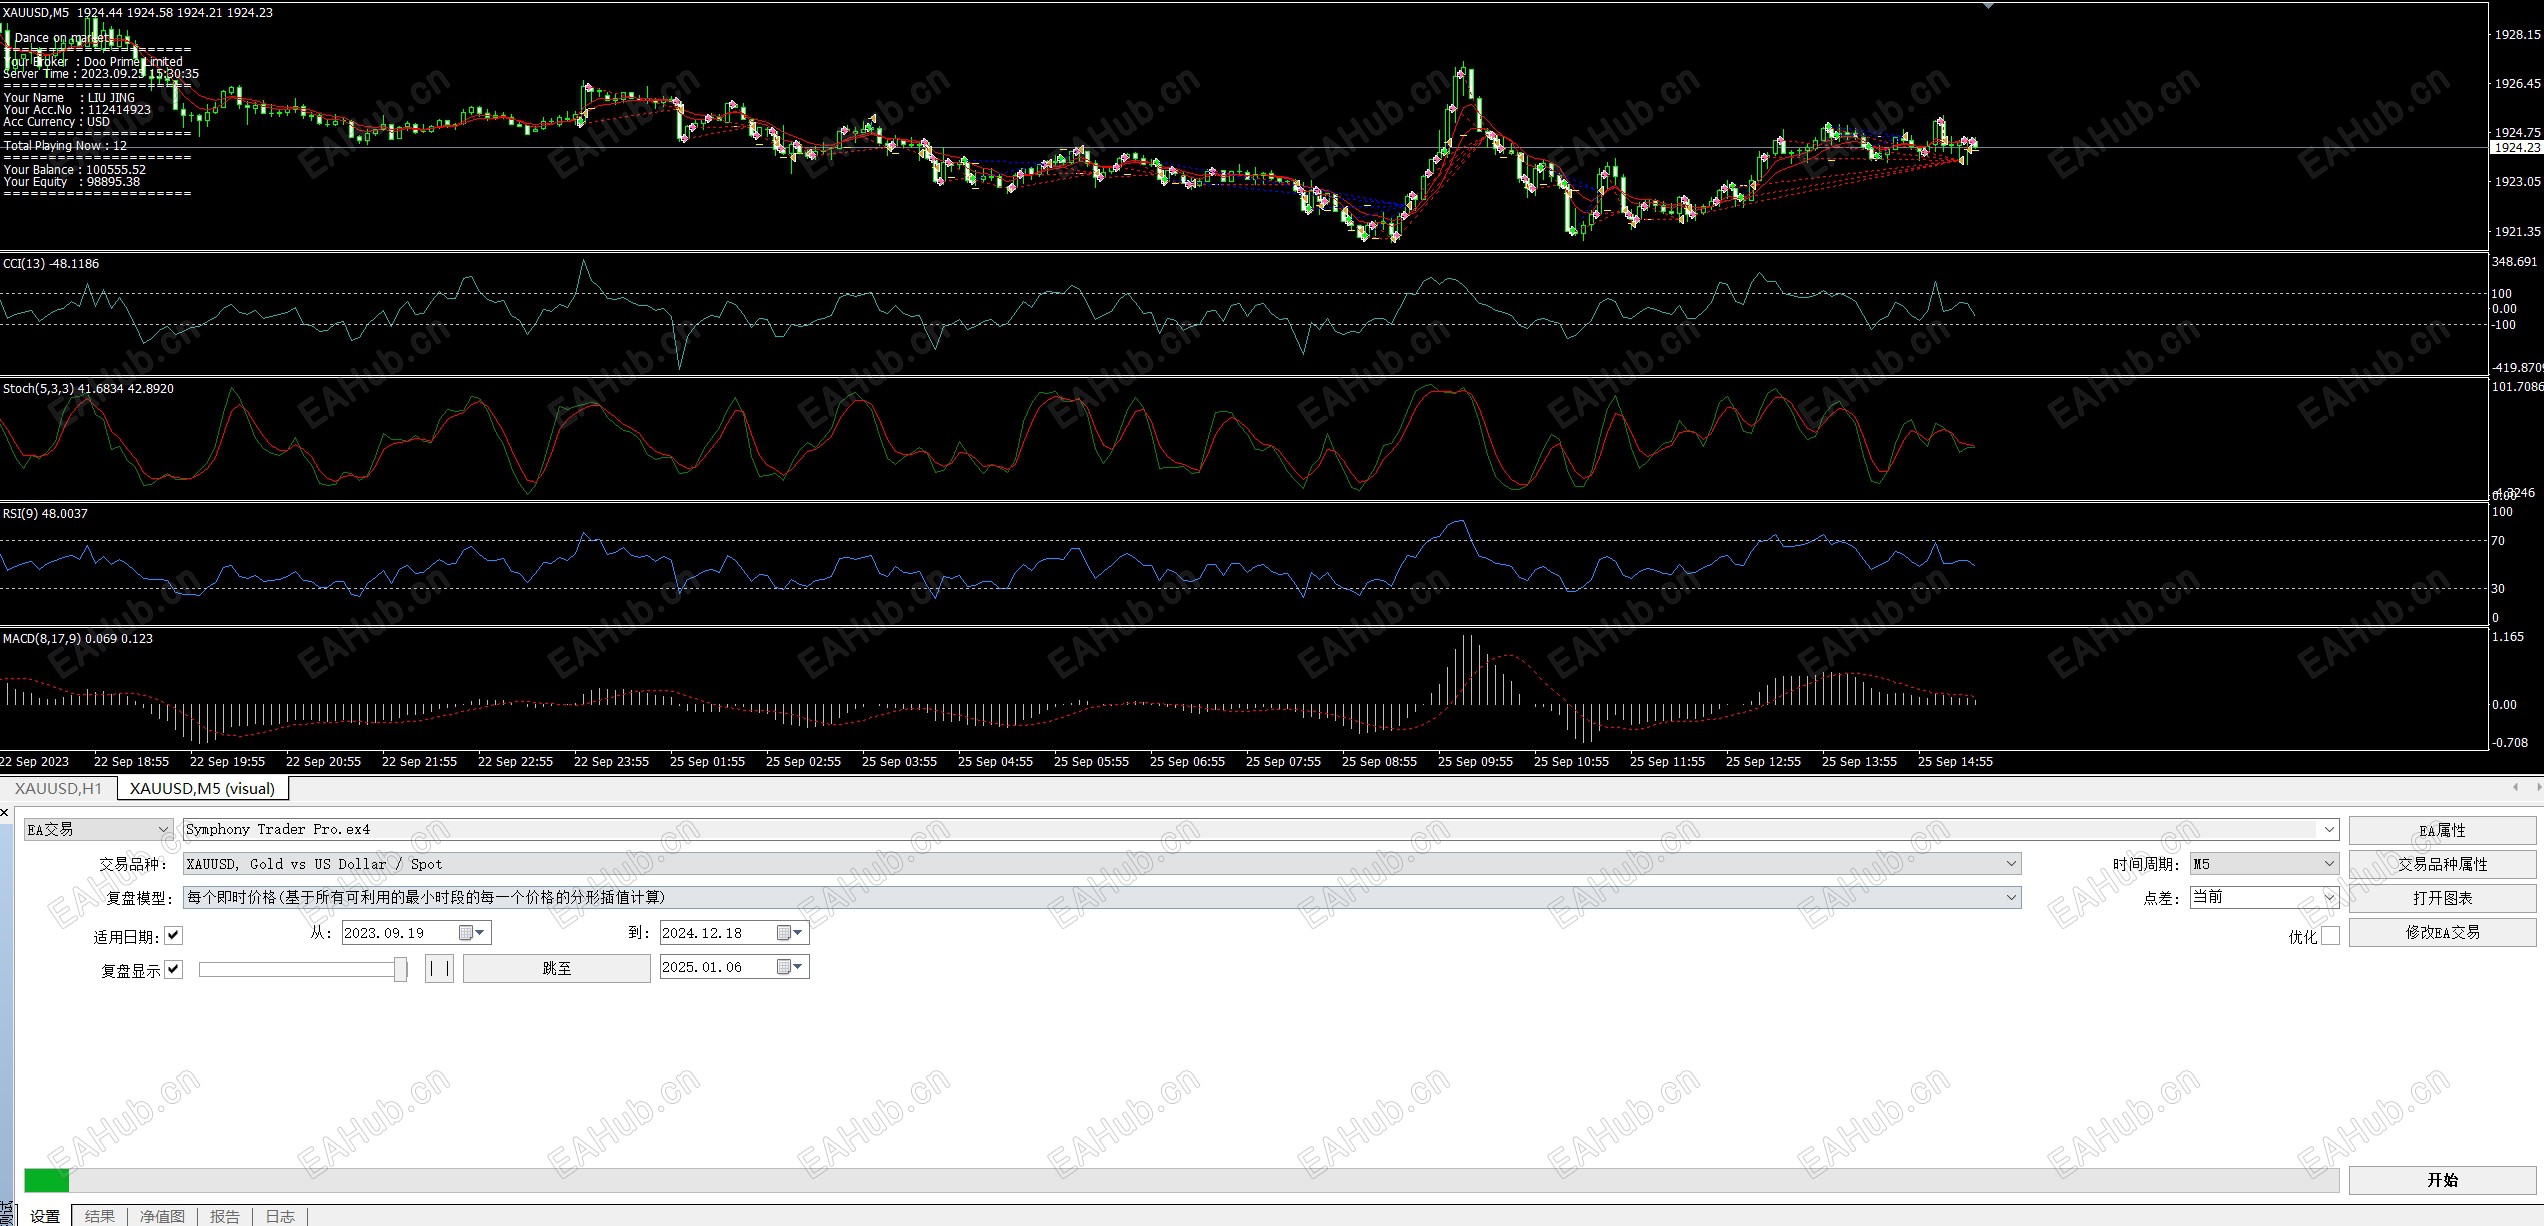Close the strategy tester panel with X
The image size is (2544, 1226).
(x=6, y=812)
